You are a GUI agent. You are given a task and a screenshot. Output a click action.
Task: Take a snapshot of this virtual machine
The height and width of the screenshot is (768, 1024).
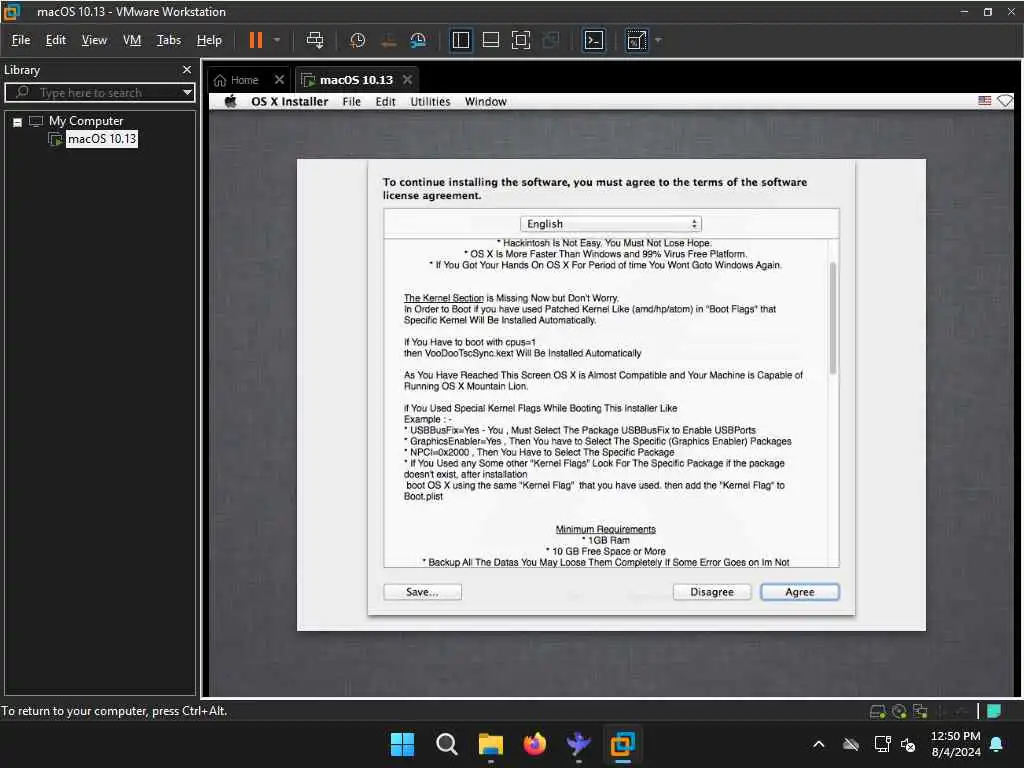coord(357,40)
